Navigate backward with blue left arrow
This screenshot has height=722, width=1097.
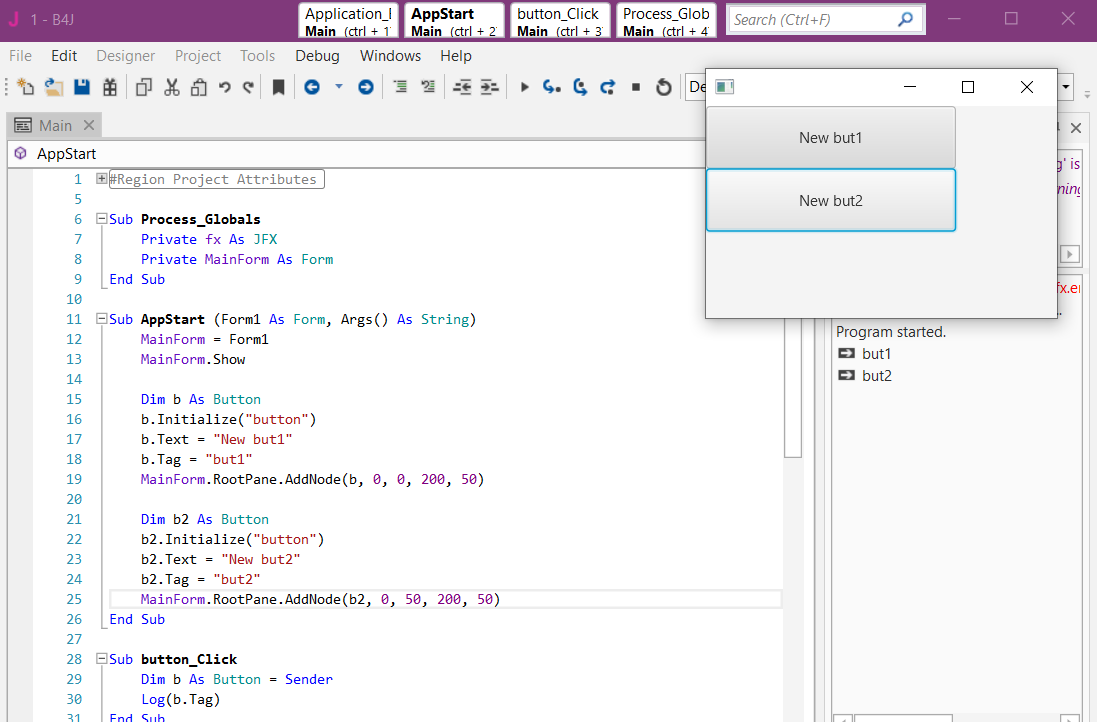312,88
